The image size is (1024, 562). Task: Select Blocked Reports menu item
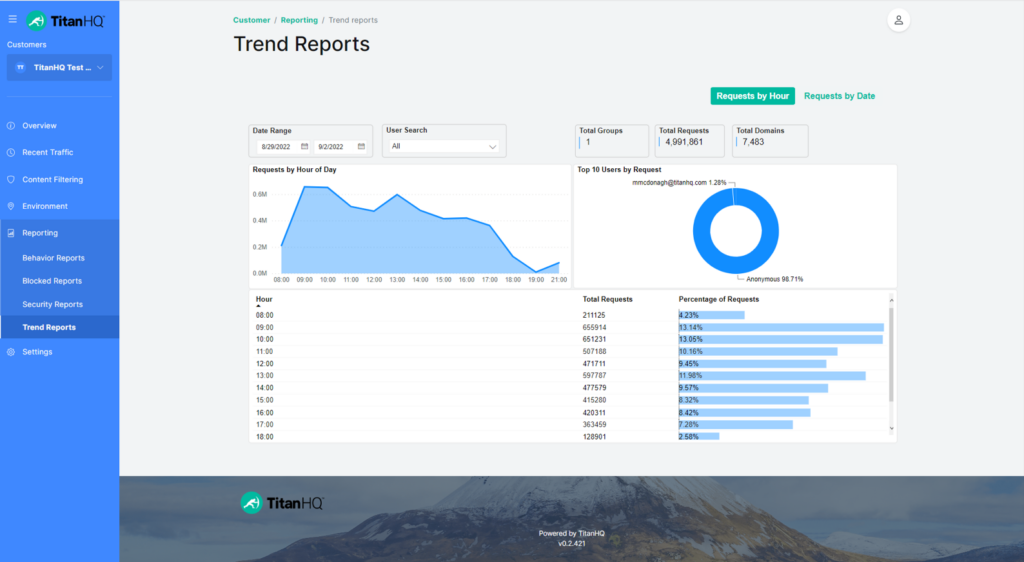pos(52,281)
